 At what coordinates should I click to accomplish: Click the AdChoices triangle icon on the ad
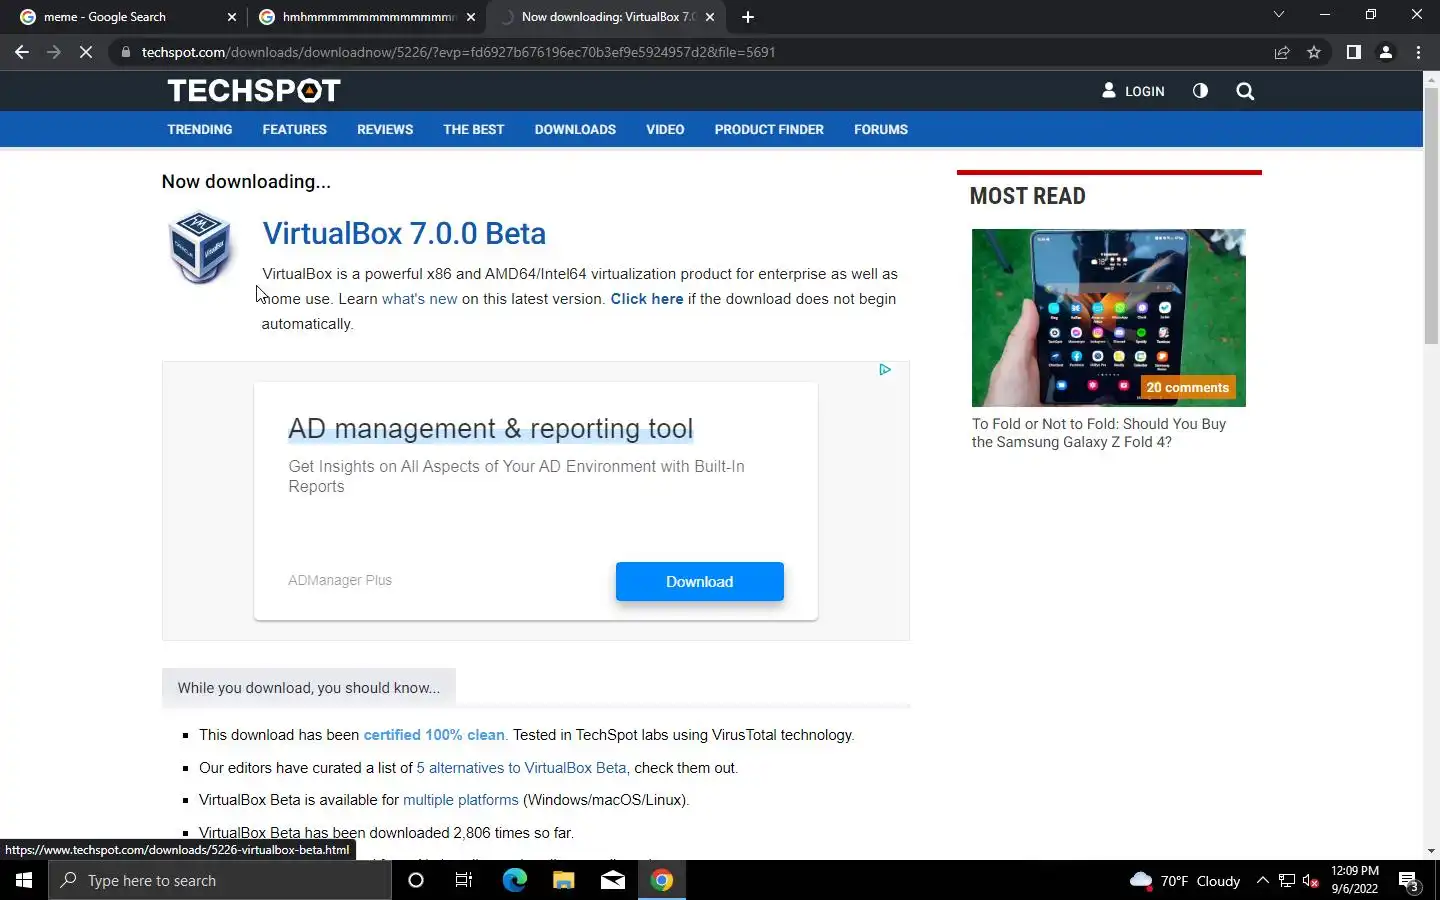click(885, 370)
